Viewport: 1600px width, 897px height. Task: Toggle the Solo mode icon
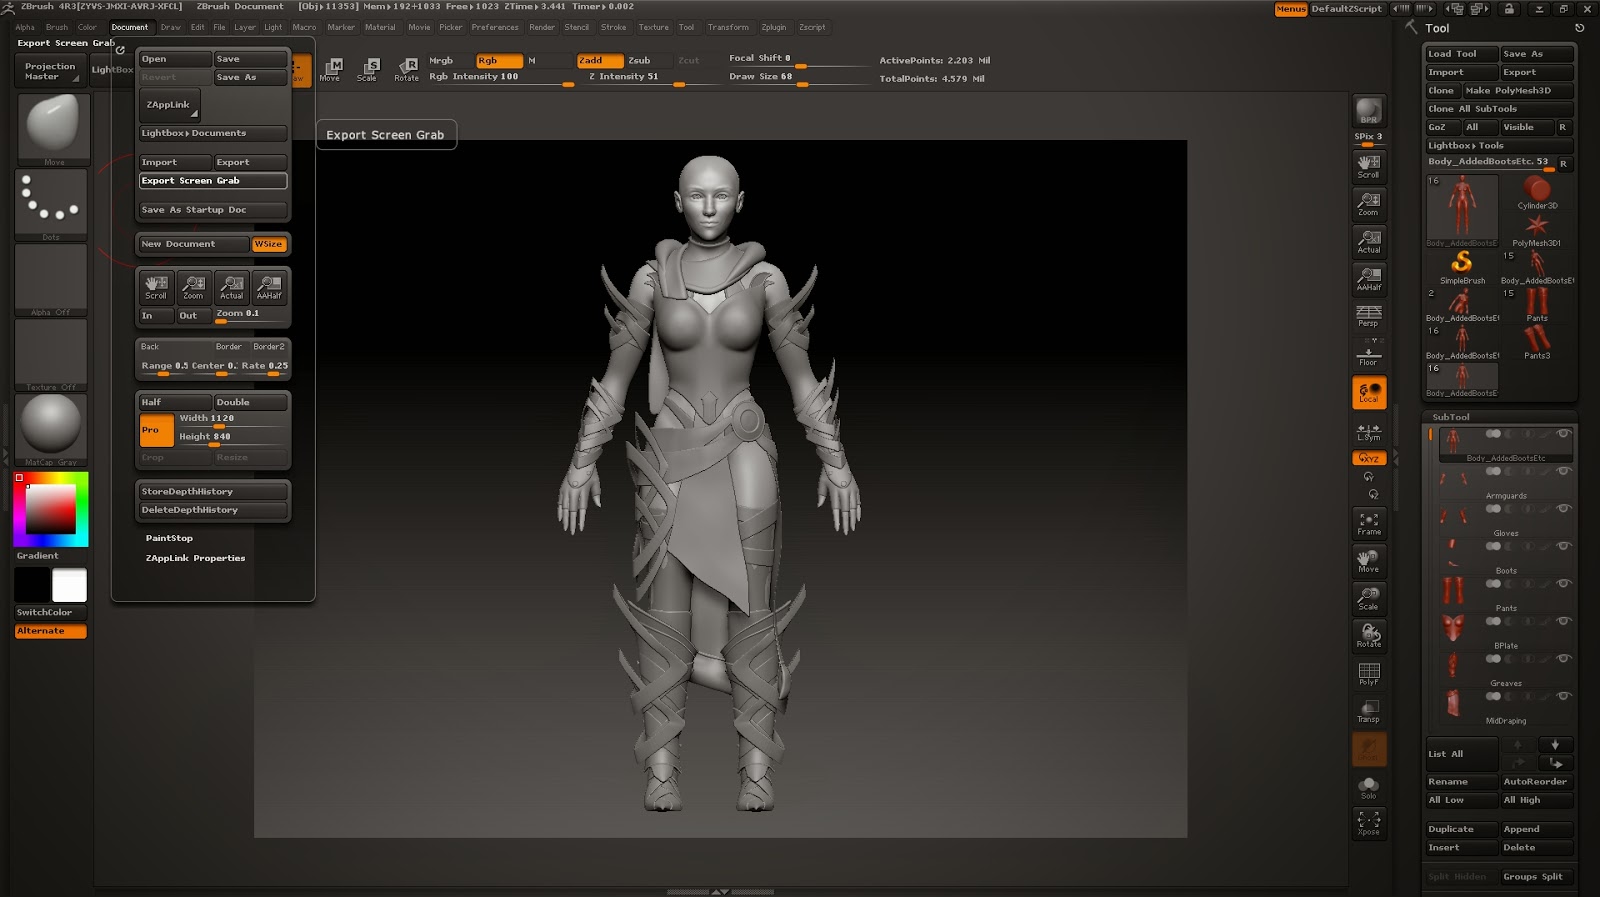coord(1368,787)
